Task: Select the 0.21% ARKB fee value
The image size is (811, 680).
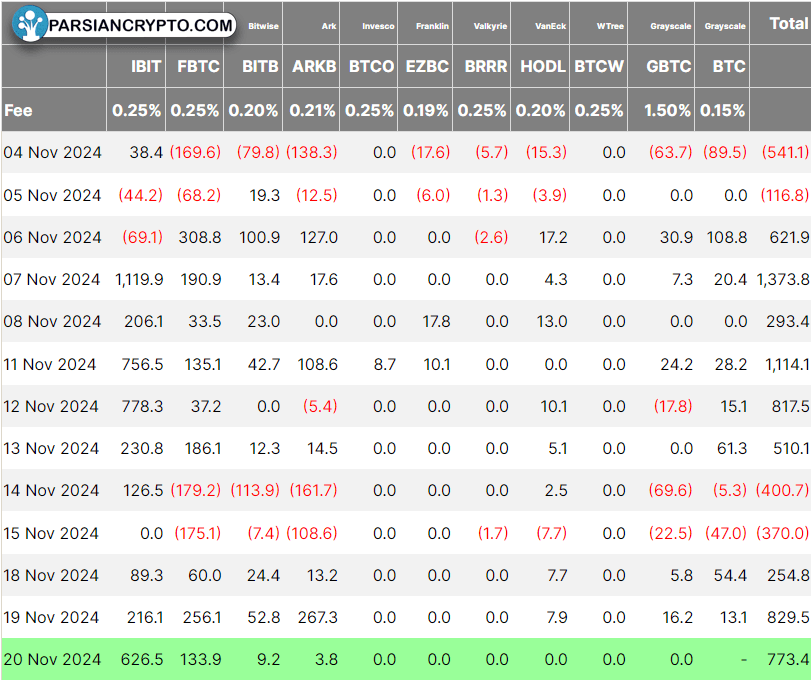Action: coord(312,110)
